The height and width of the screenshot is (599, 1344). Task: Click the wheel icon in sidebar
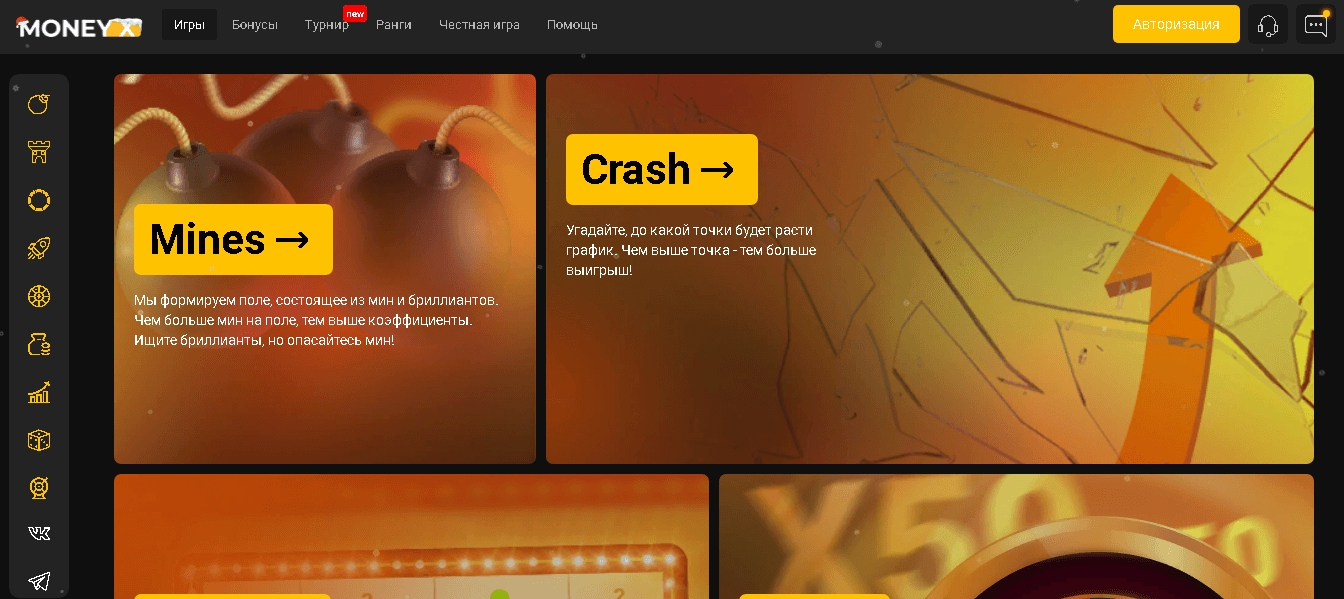click(x=39, y=296)
